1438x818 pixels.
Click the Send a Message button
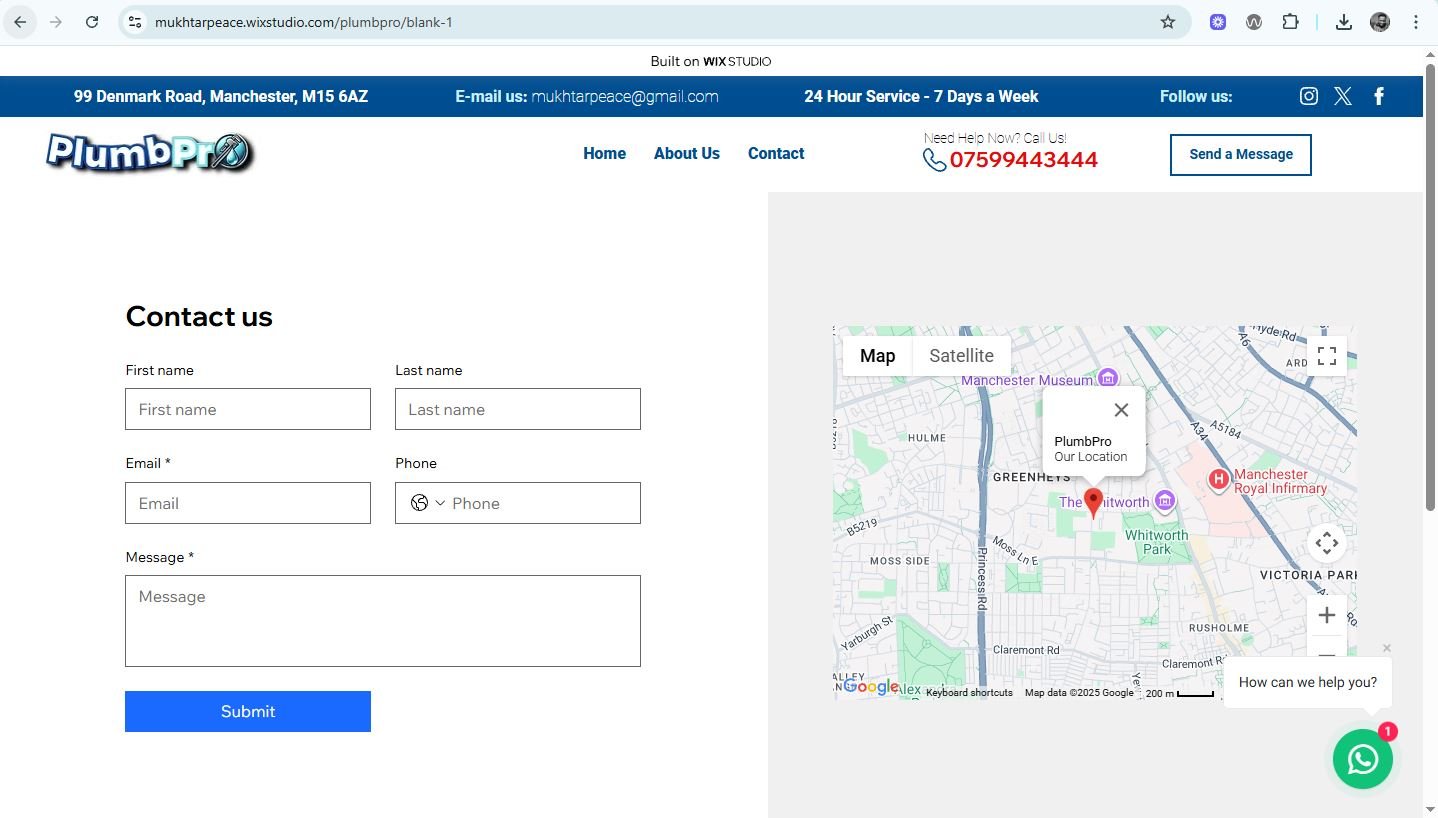[x=1240, y=154]
